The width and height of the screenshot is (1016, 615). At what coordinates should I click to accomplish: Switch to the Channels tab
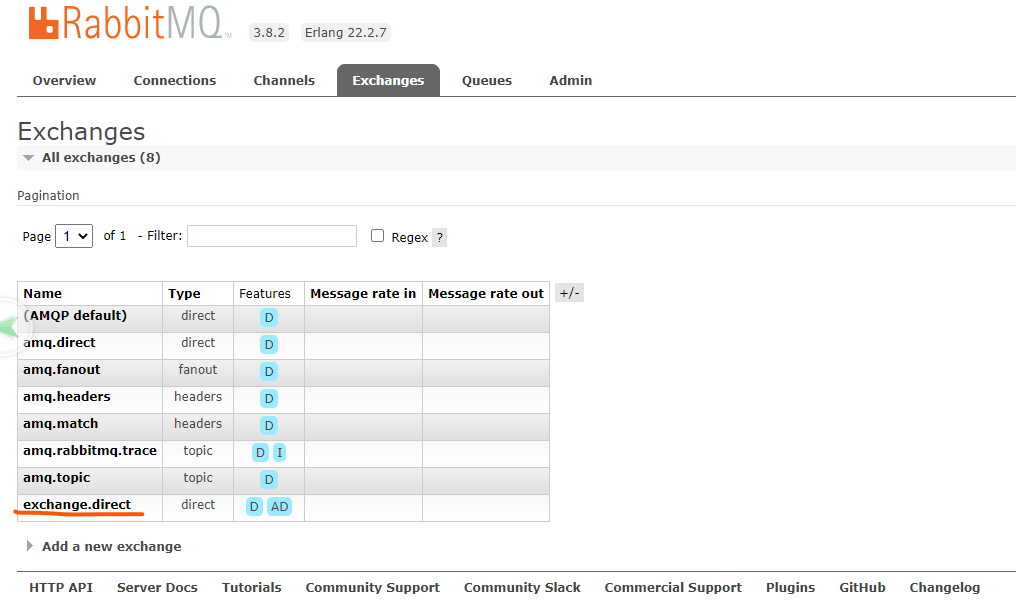click(284, 80)
